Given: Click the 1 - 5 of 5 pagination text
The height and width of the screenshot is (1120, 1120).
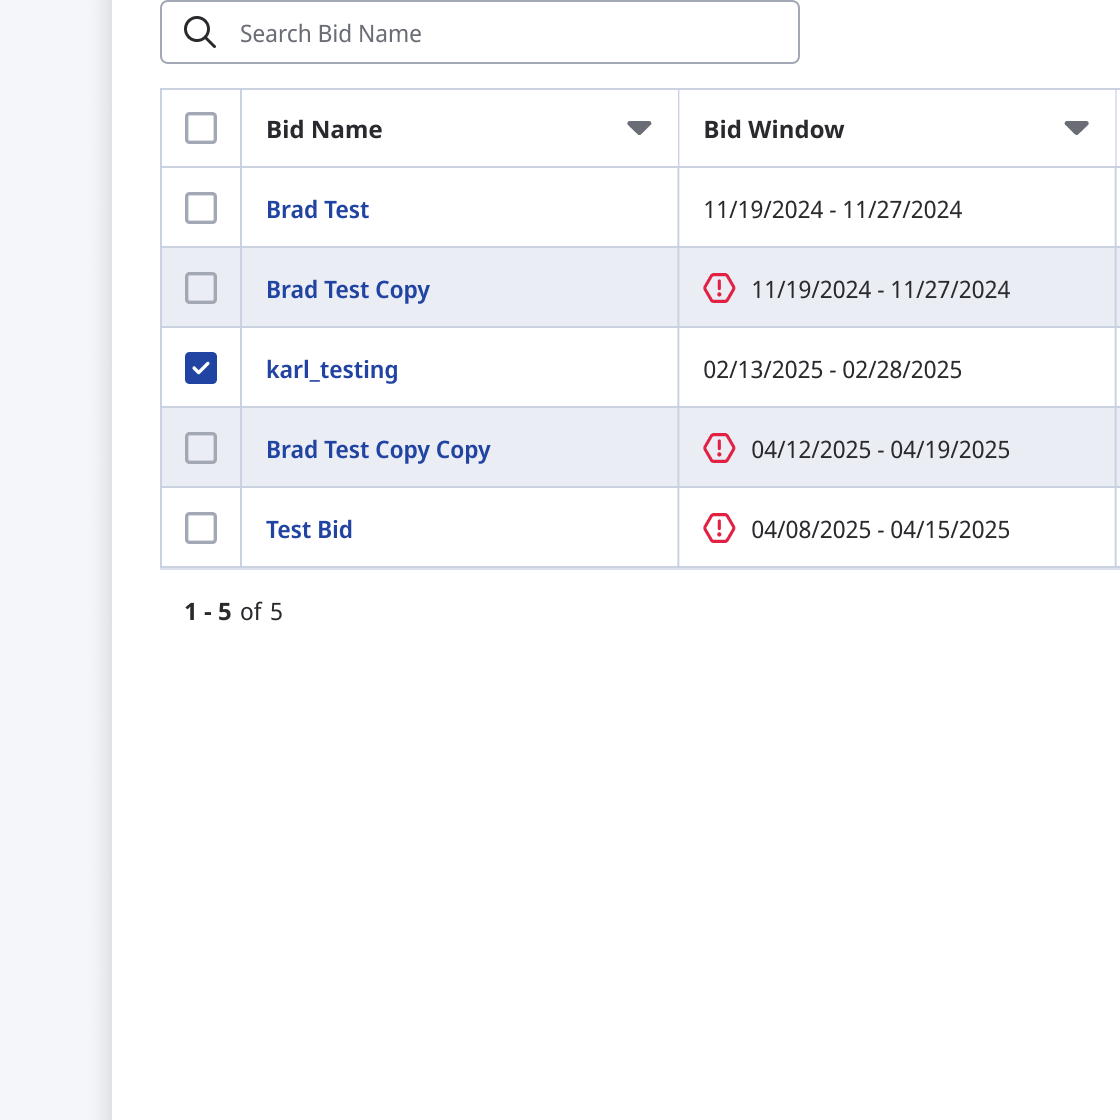Looking at the screenshot, I should point(234,611).
